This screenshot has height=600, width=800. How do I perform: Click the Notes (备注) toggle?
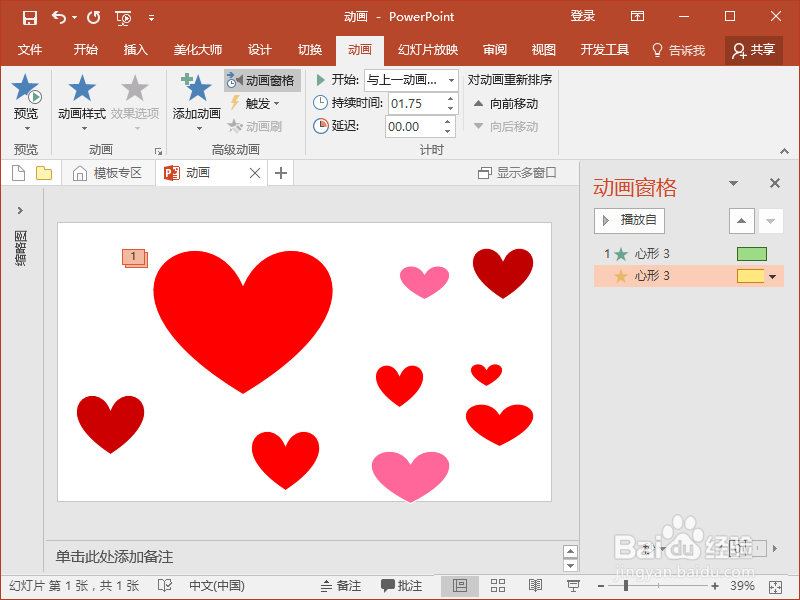tap(345, 584)
